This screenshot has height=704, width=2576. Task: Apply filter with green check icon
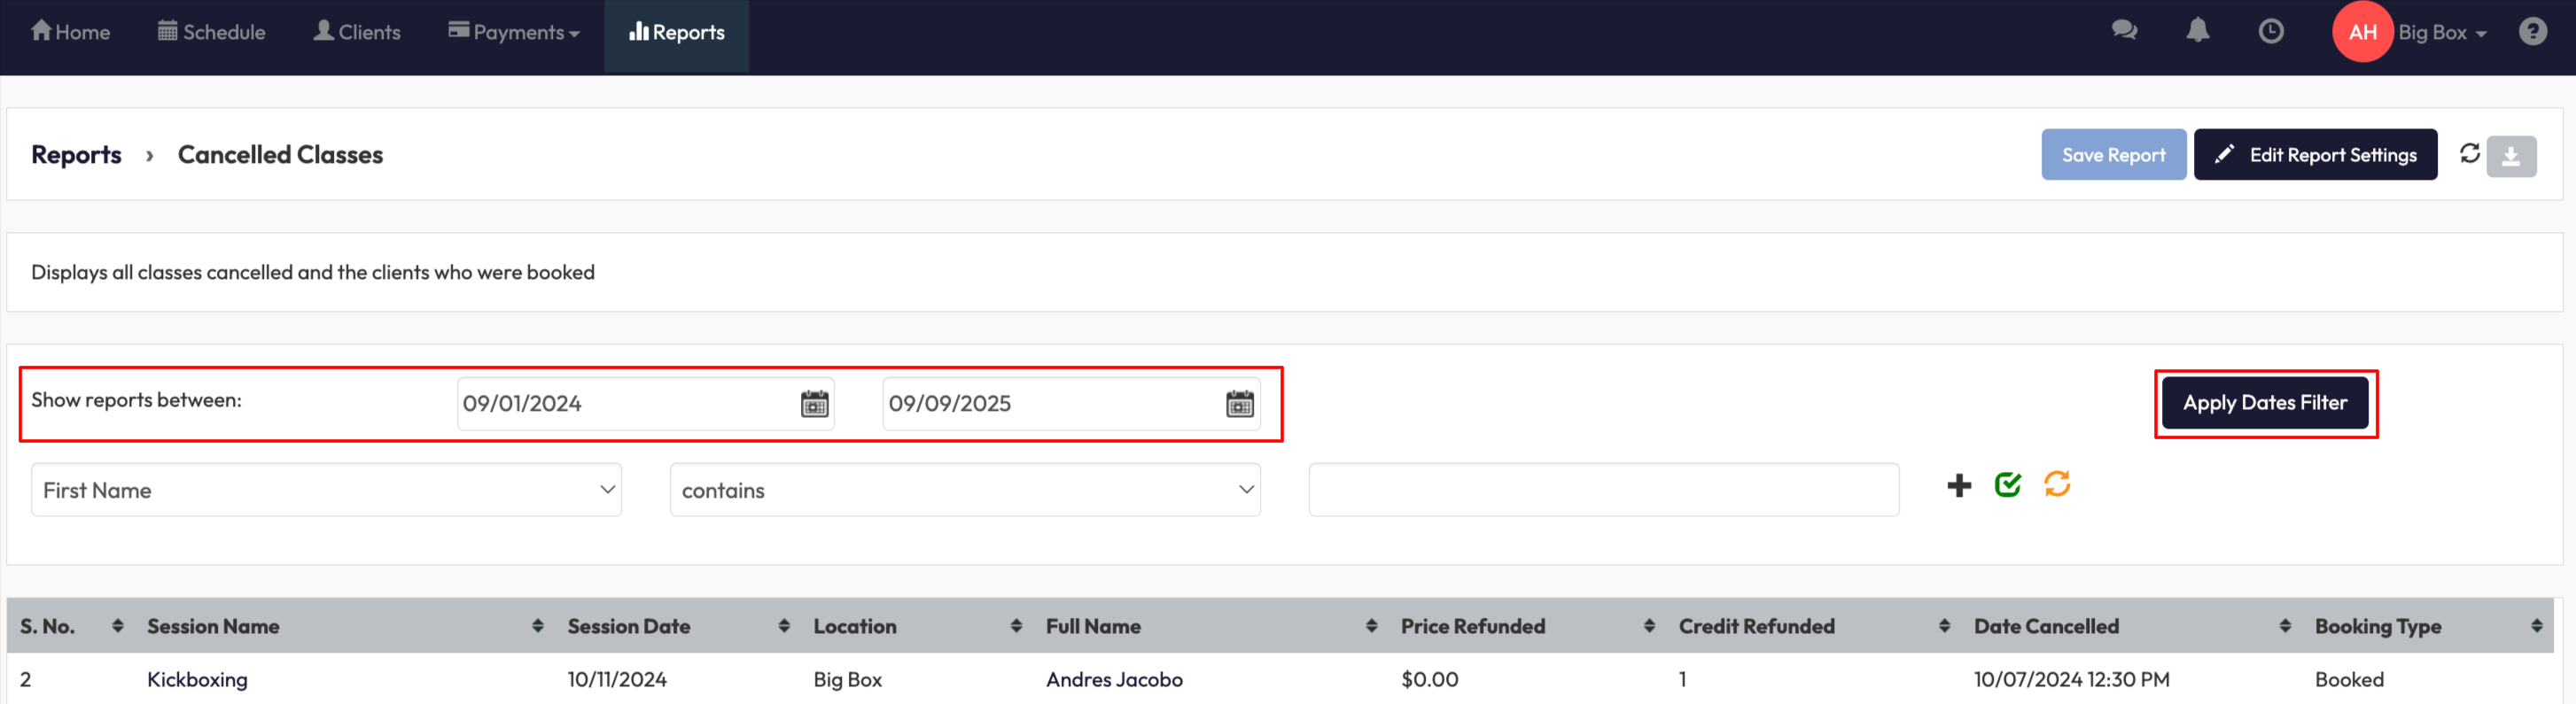click(2007, 485)
